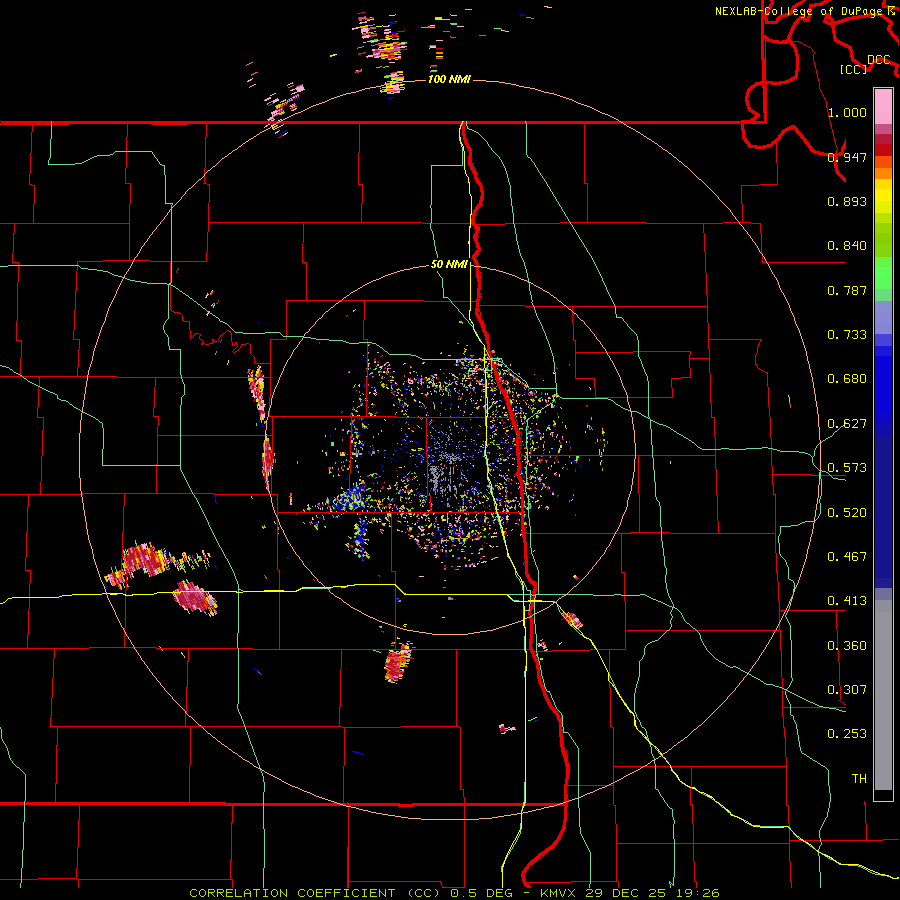Click the TH threshold label
The image size is (900, 900).
(859, 779)
